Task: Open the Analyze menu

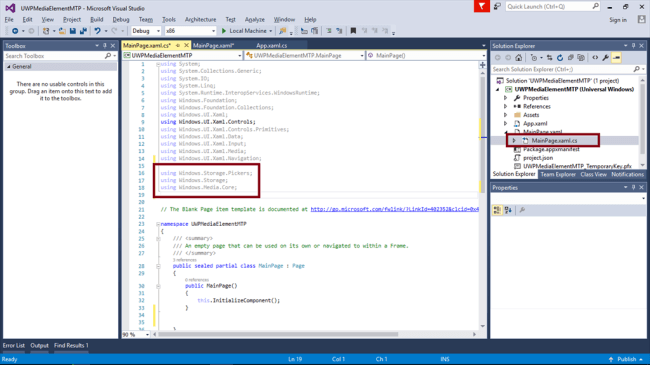Action: tap(255, 19)
